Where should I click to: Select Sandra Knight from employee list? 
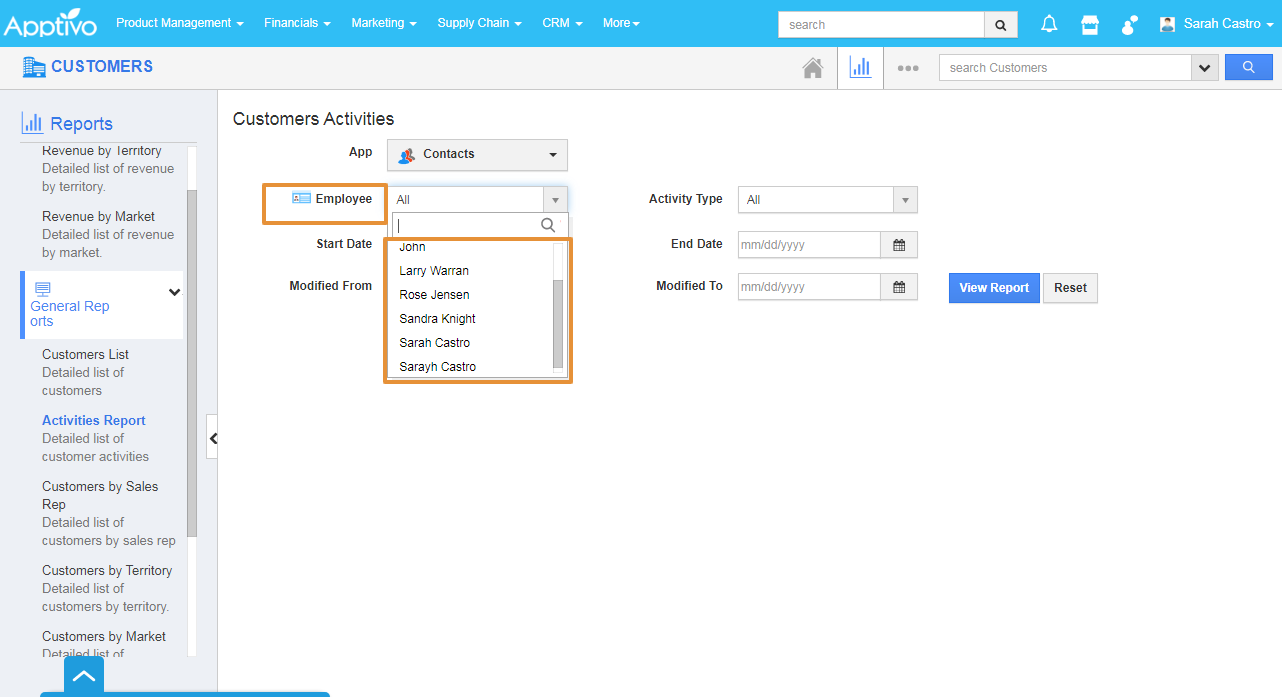[437, 319]
